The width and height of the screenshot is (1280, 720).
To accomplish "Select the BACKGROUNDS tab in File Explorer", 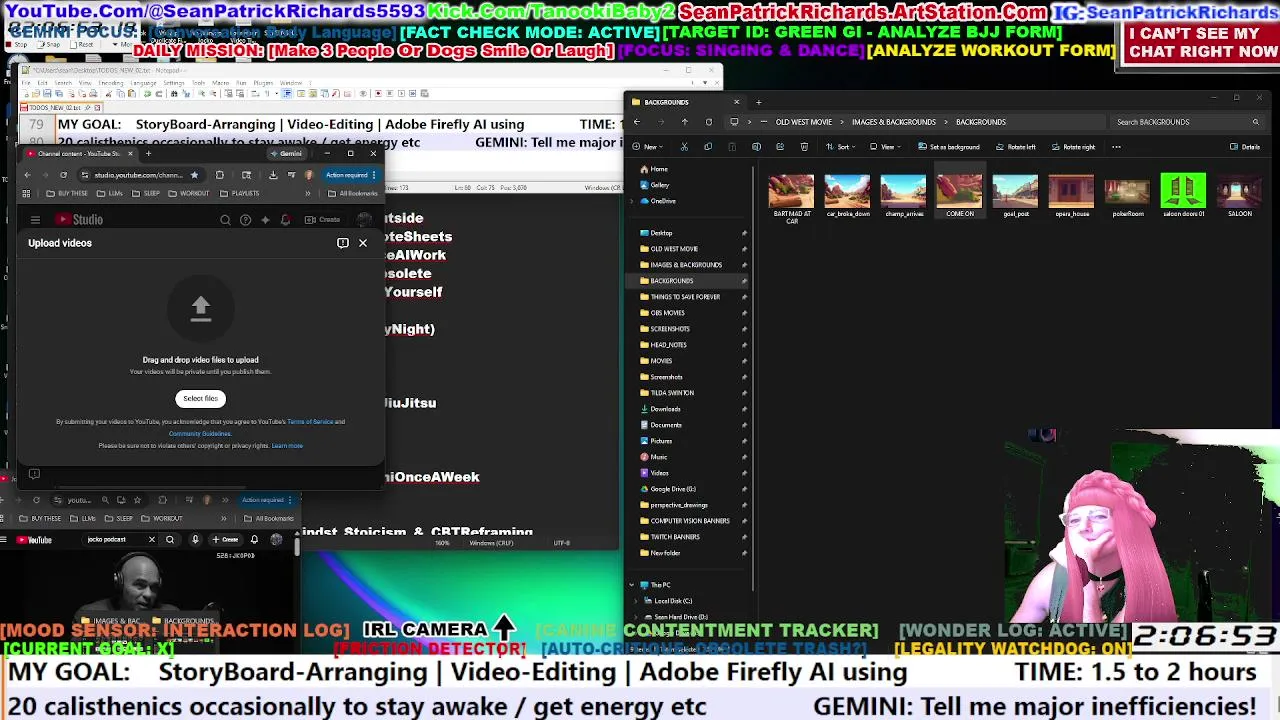I will (684, 102).
